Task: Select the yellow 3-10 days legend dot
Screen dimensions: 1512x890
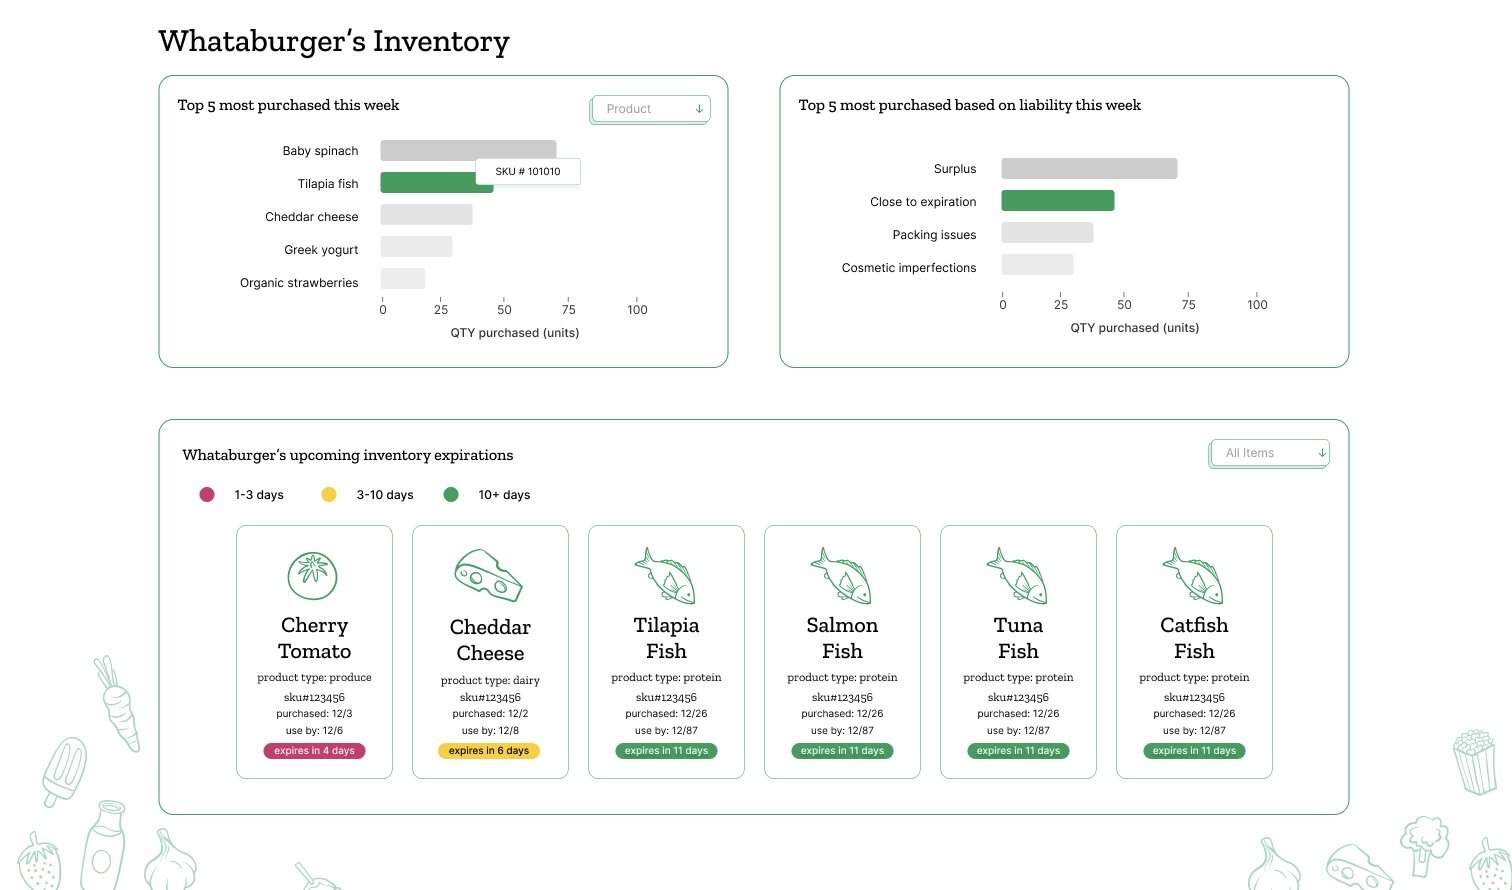Action: [x=329, y=494]
